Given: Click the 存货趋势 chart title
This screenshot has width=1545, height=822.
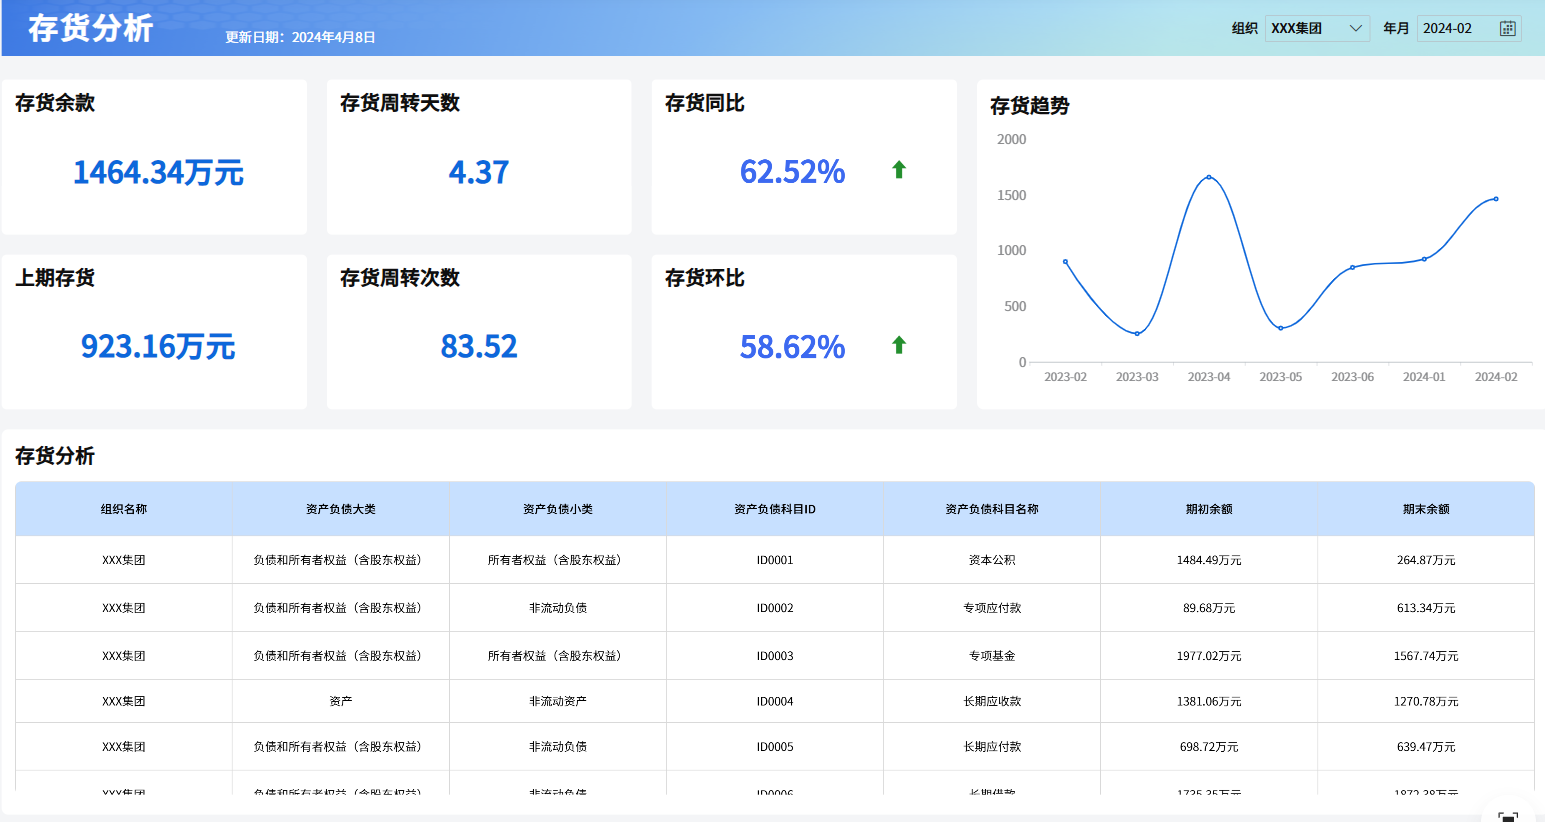Looking at the screenshot, I should tap(1030, 106).
